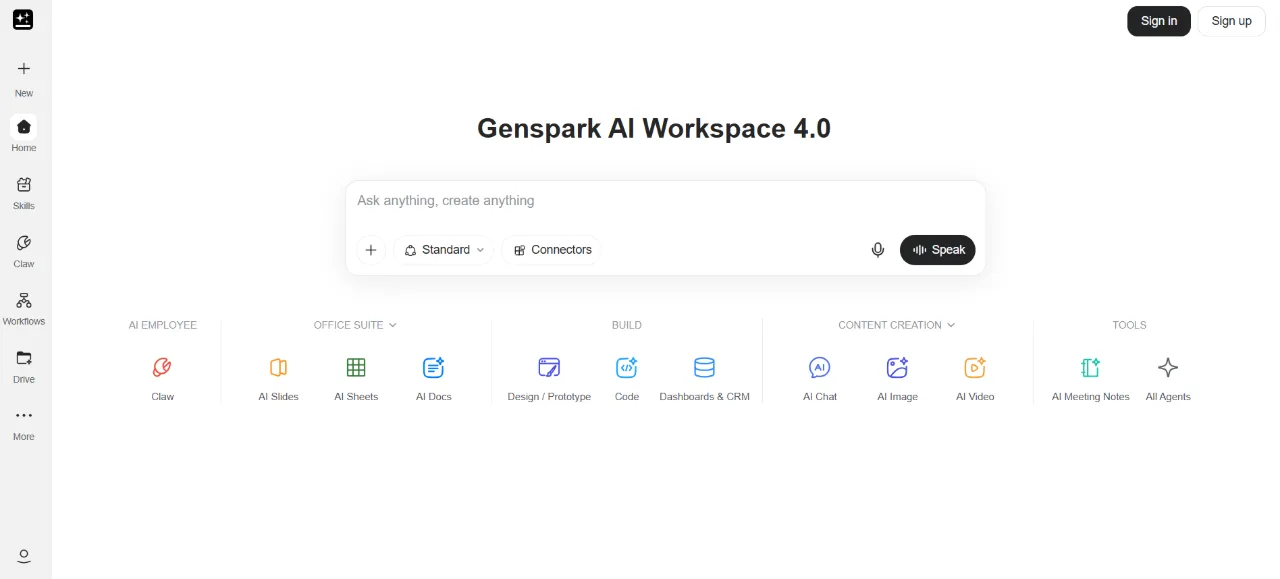Expand the OFFICE SUITE category chevron

click(x=393, y=325)
